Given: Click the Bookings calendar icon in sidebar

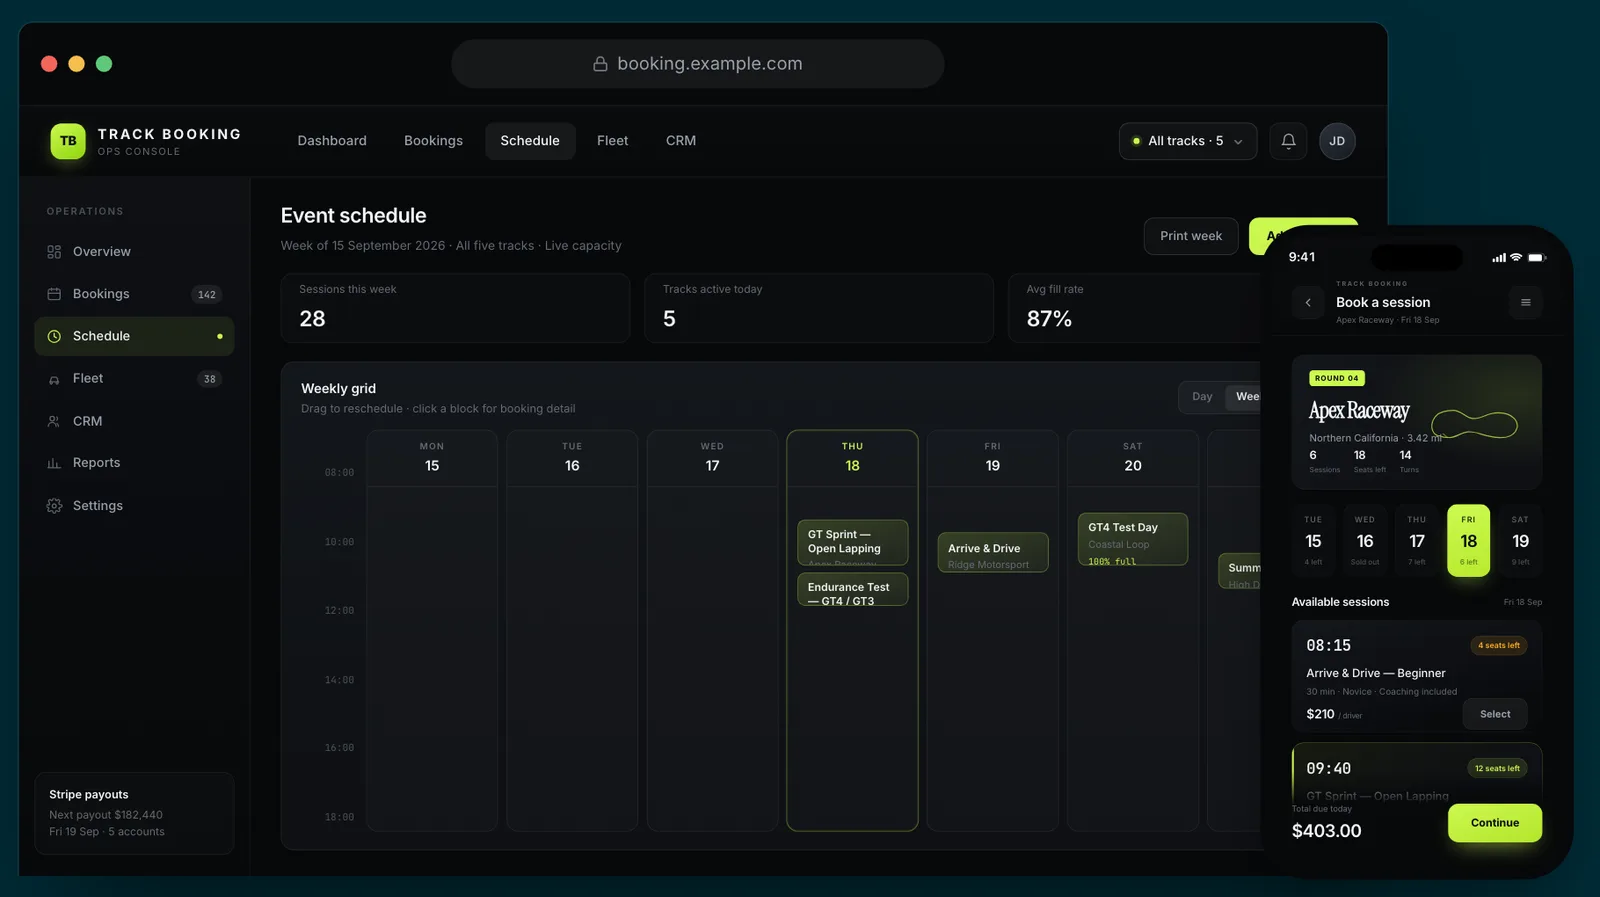Looking at the screenshot, I should tap(54, 294).
